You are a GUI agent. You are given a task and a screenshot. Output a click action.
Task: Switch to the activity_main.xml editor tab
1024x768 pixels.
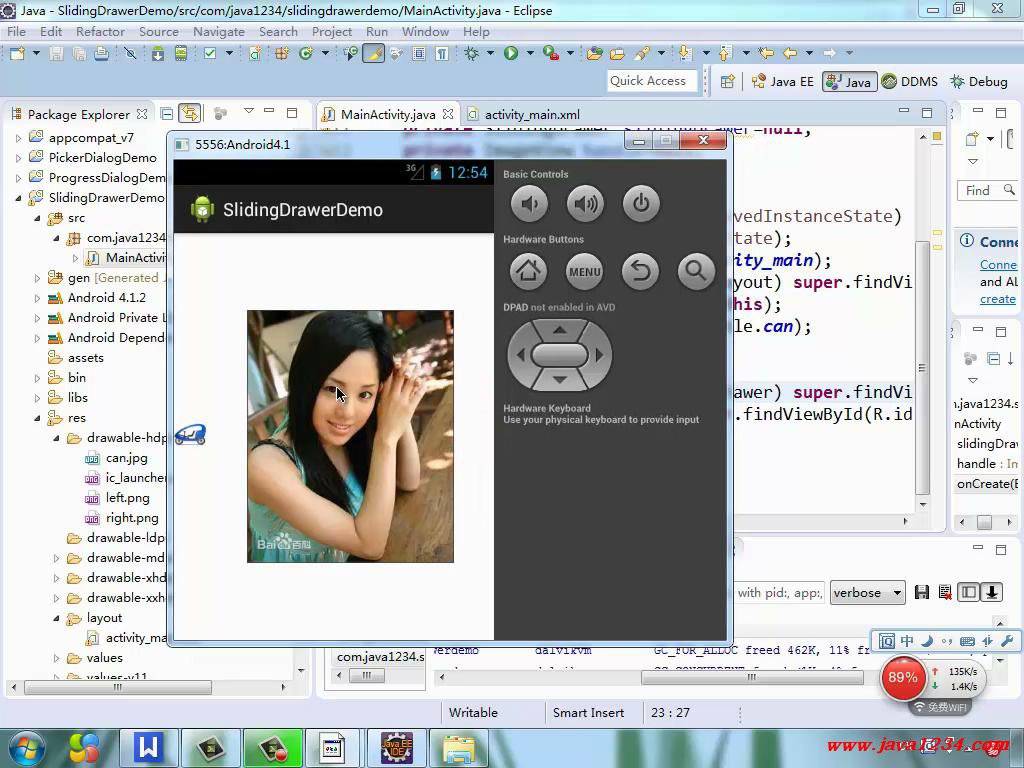point(532,114)
